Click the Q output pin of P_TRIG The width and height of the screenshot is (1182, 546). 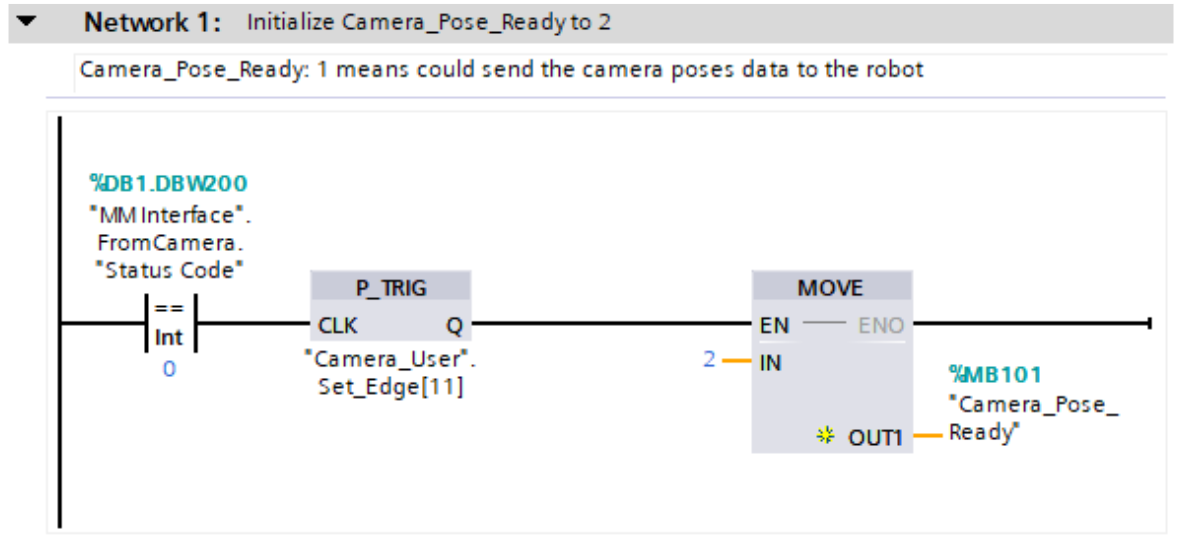453,325
